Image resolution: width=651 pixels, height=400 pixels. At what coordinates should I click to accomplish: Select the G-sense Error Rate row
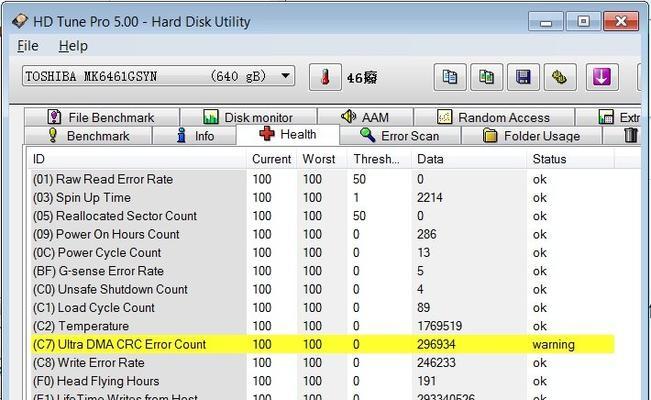pos(323,271)
